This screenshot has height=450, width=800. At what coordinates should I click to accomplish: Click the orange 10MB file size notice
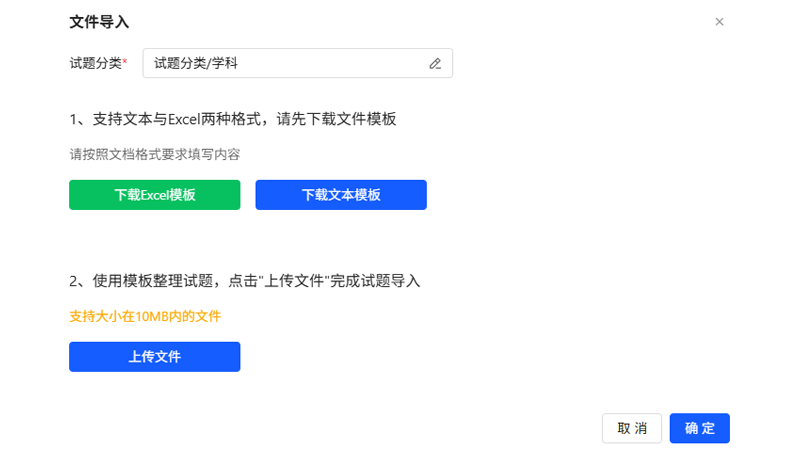(145, 316)
